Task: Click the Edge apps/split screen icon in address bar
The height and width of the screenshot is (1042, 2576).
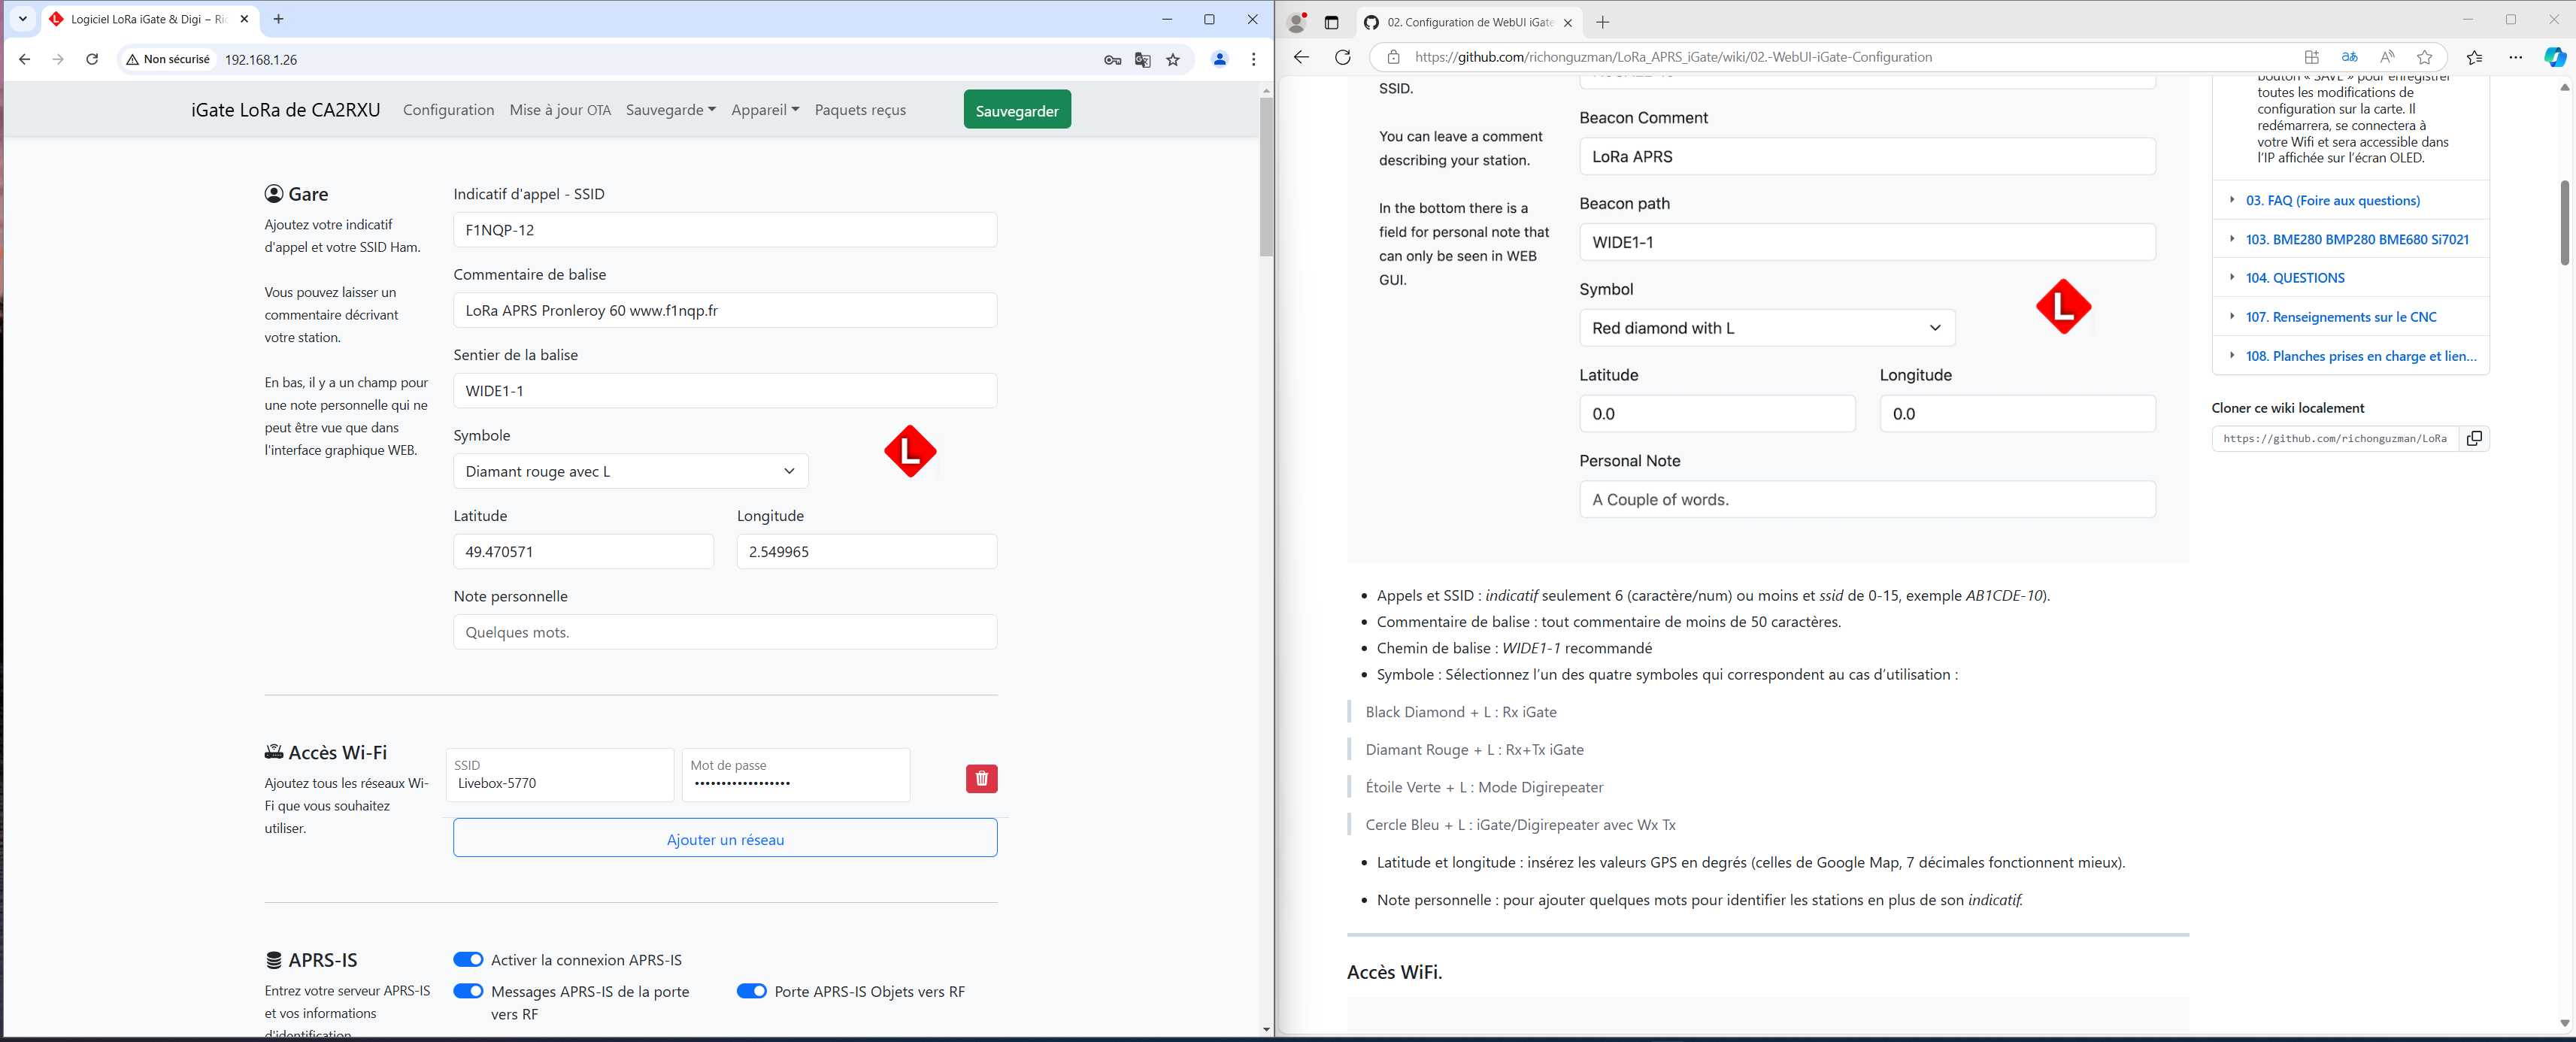Action: tap(2311, 57)
